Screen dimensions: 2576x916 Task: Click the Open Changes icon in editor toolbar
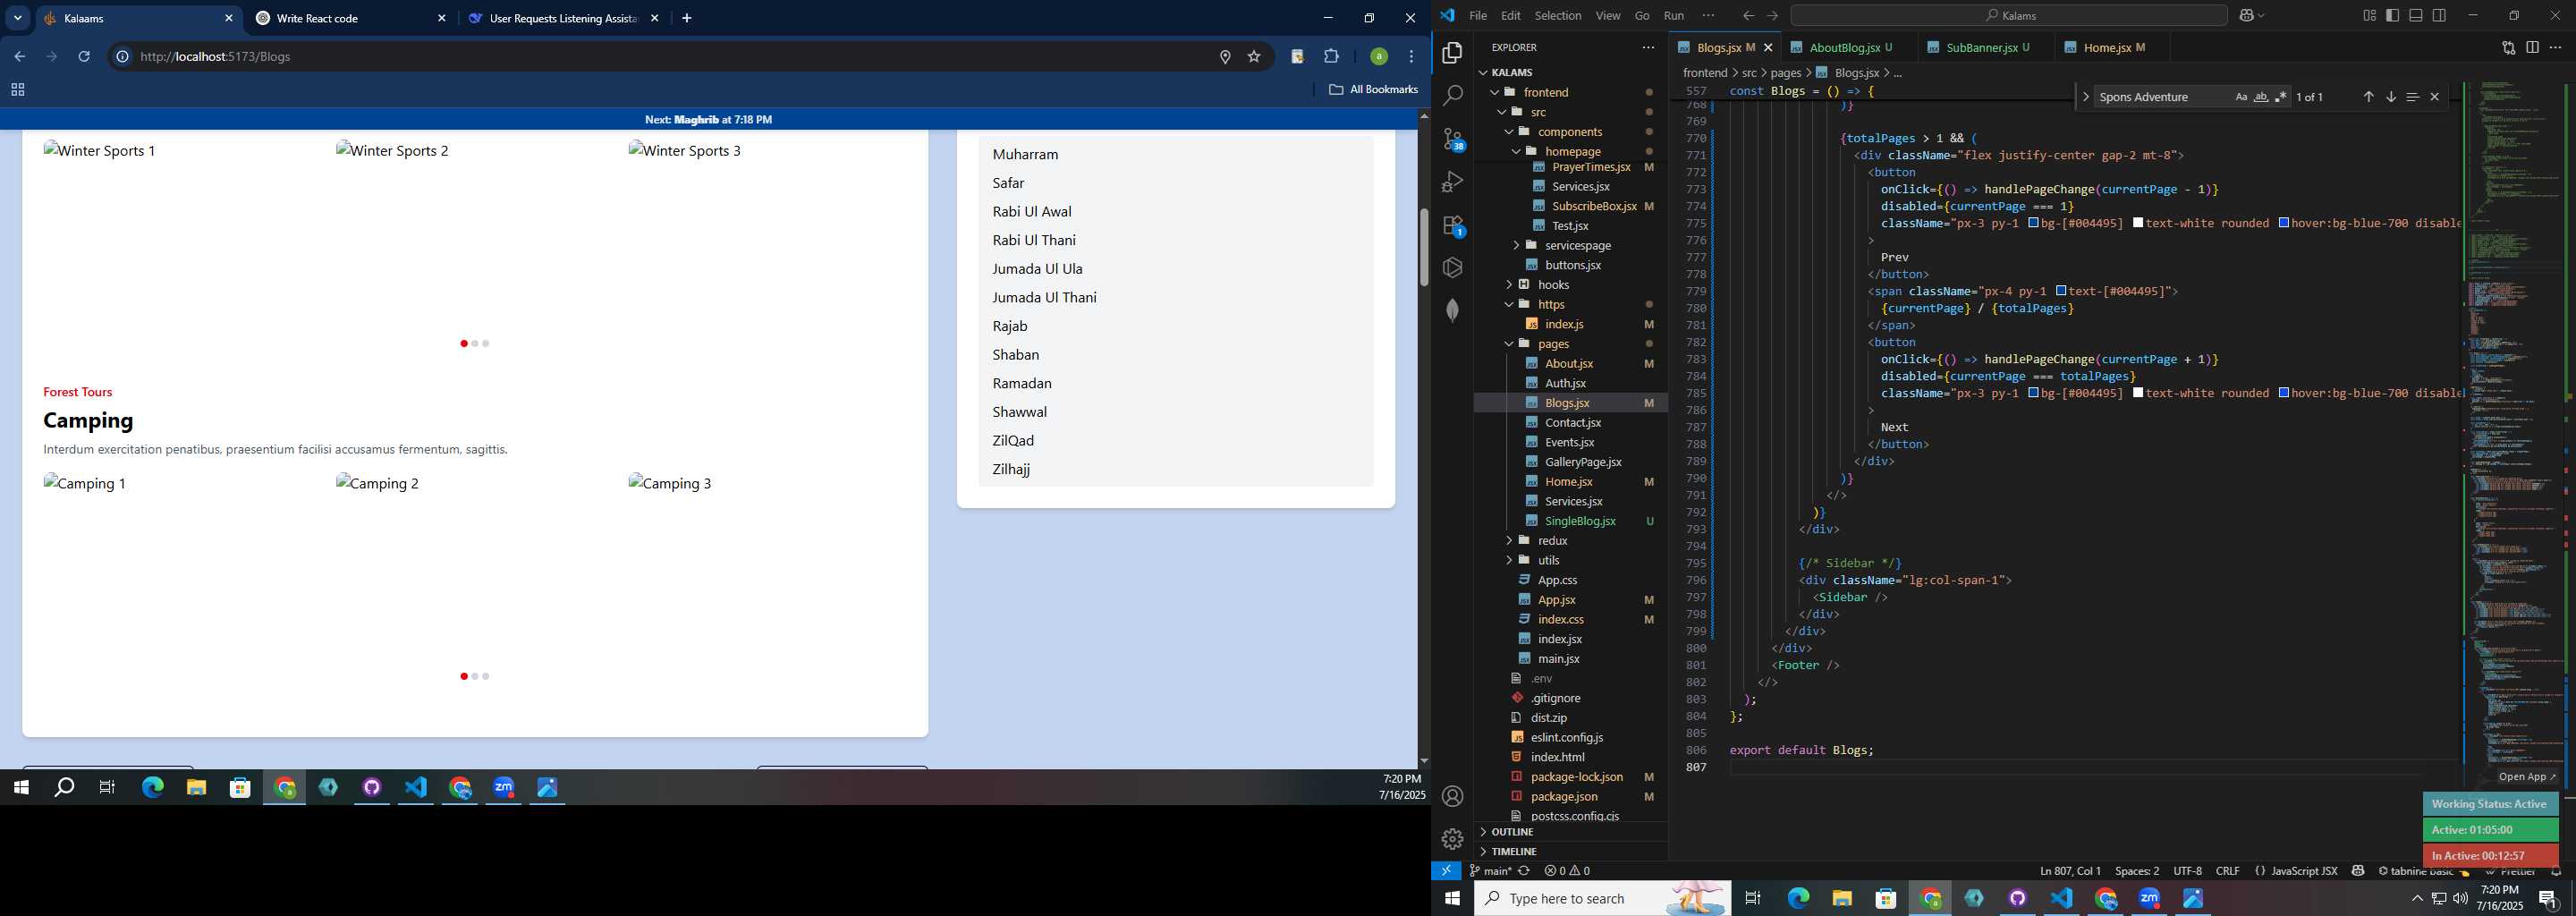pyautogui.click(x=2508, y=47)
